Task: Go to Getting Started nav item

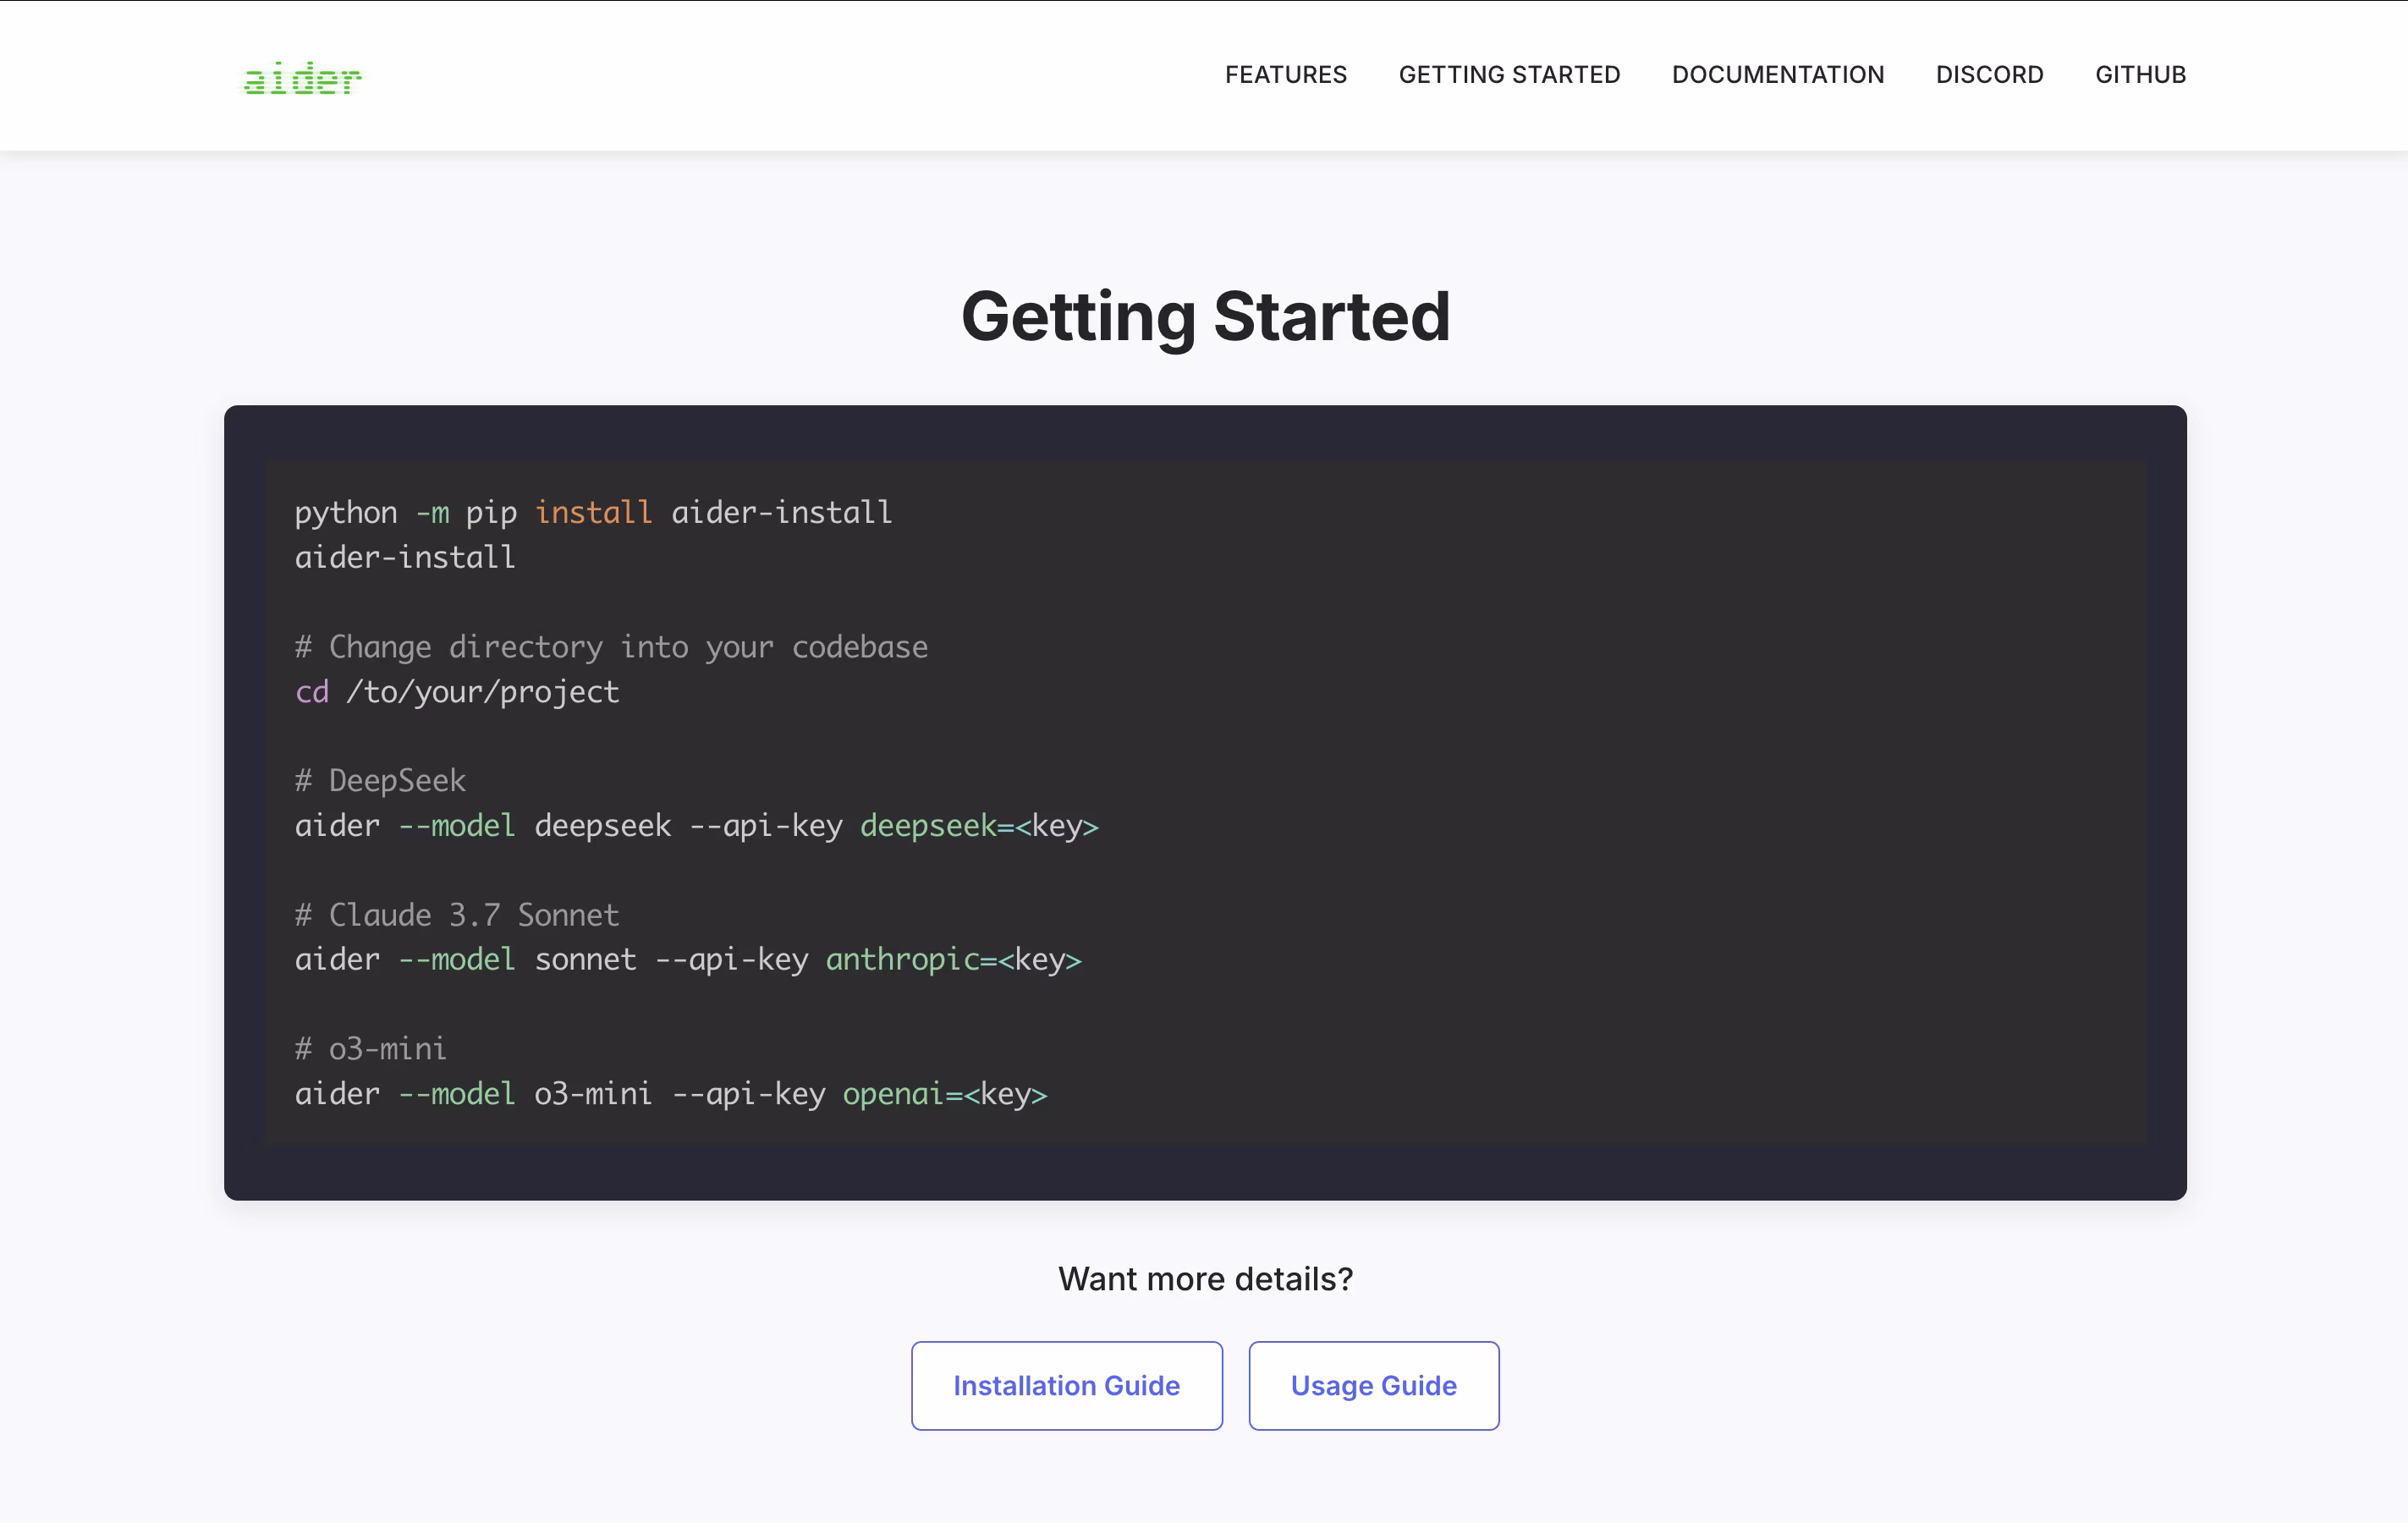Action: tap(1508, 75)
